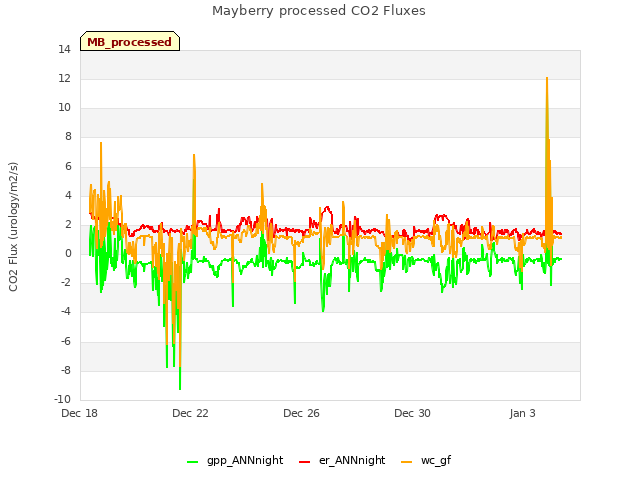Click the y-axis value 12
The height and width of the screenshot is (480, 640).
pos(64,78)
